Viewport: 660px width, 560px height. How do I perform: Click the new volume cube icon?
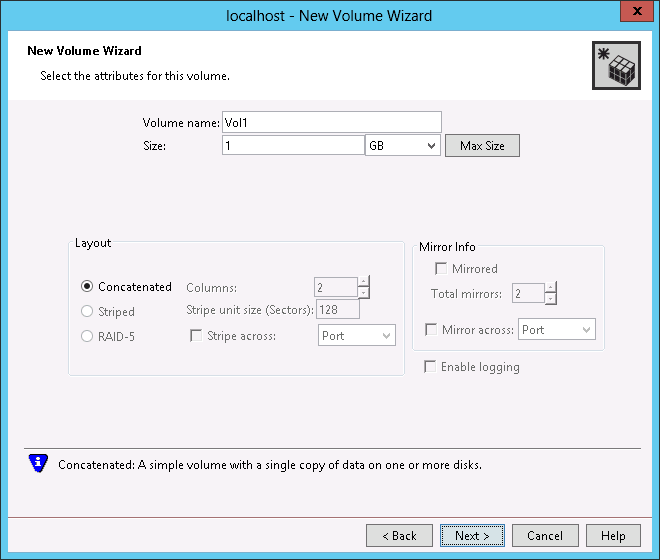pos(616,66)
